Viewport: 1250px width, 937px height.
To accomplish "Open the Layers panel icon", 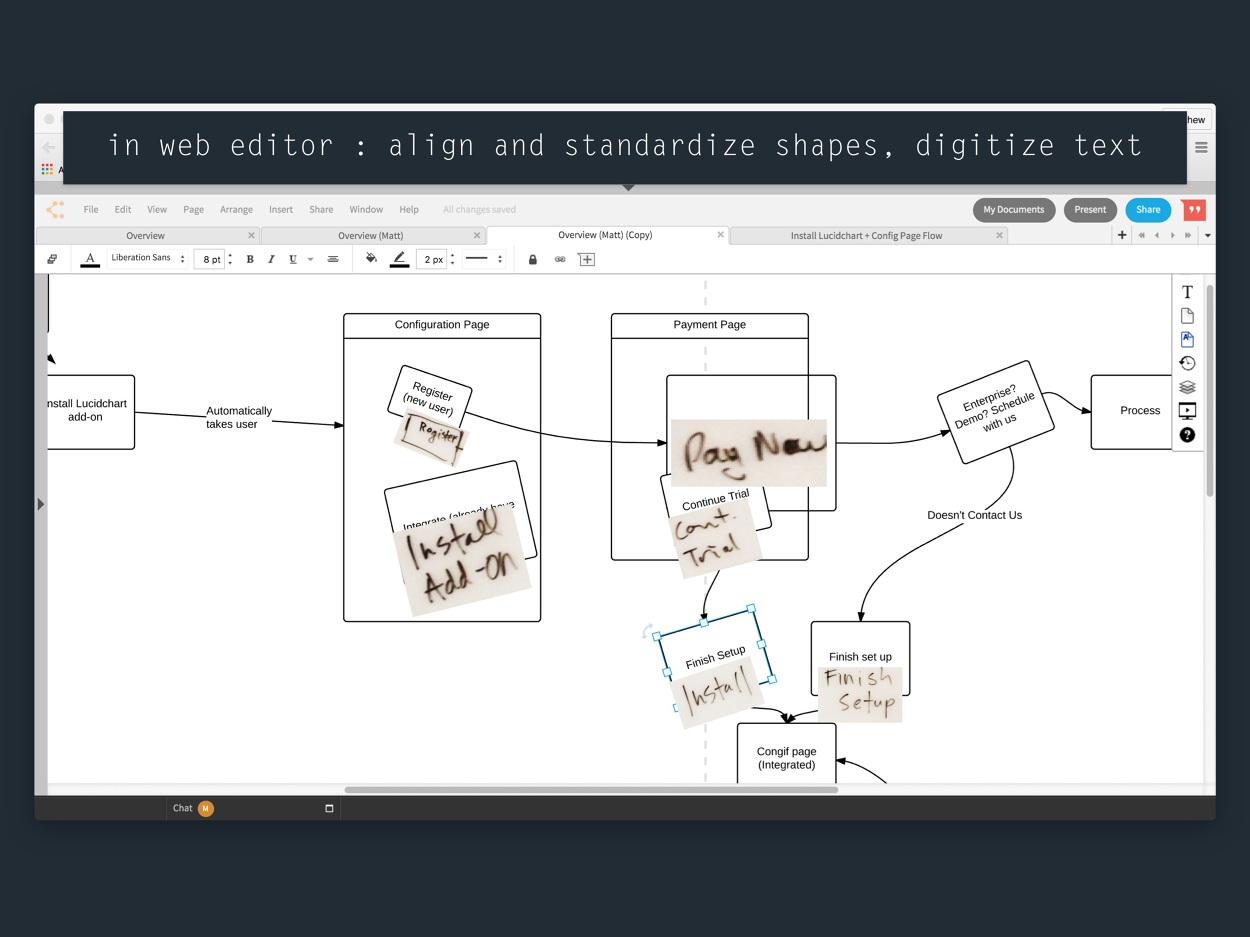I will point(1187,387).
